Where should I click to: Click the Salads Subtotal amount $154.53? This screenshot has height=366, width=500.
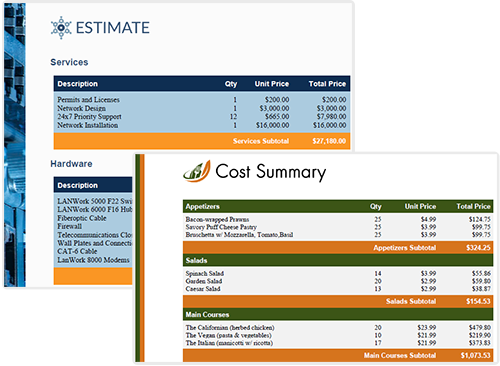click(x=478, y=301)
